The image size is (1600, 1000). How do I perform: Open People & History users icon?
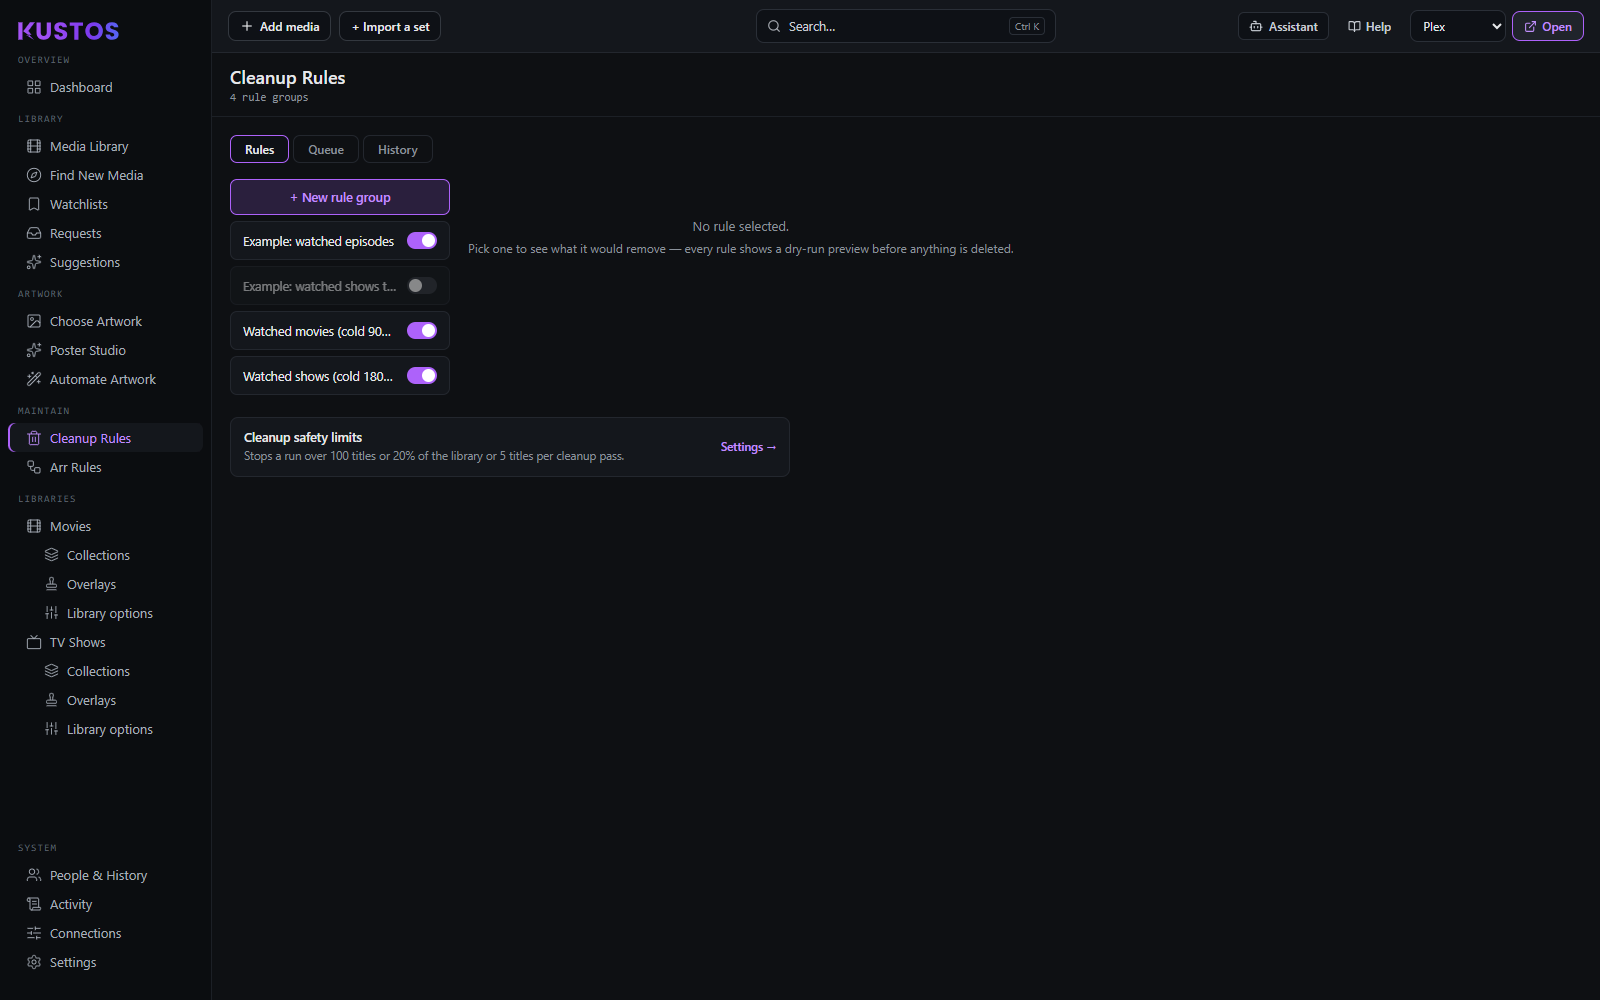pos(34,875)
